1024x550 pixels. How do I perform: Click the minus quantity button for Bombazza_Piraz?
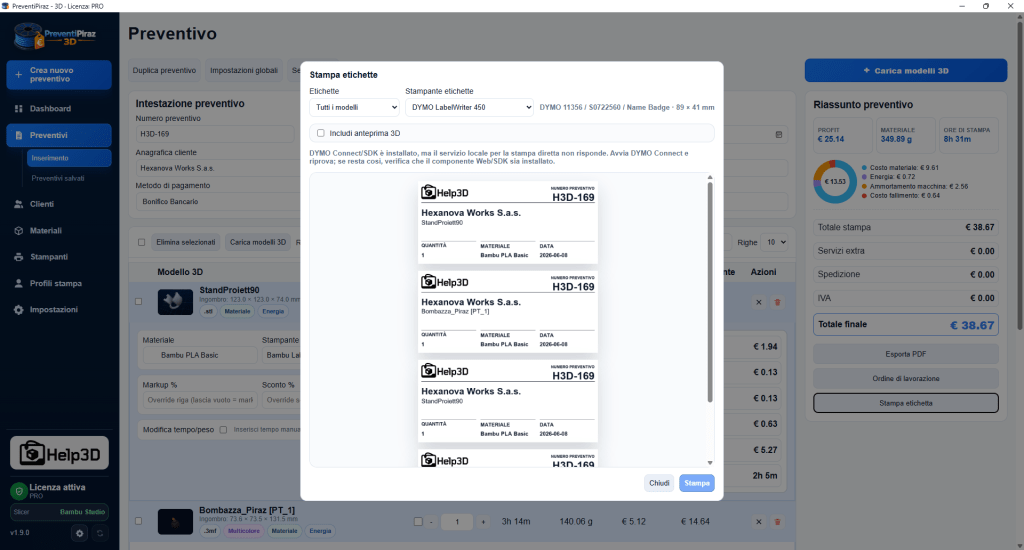click(x=431, y=522)
